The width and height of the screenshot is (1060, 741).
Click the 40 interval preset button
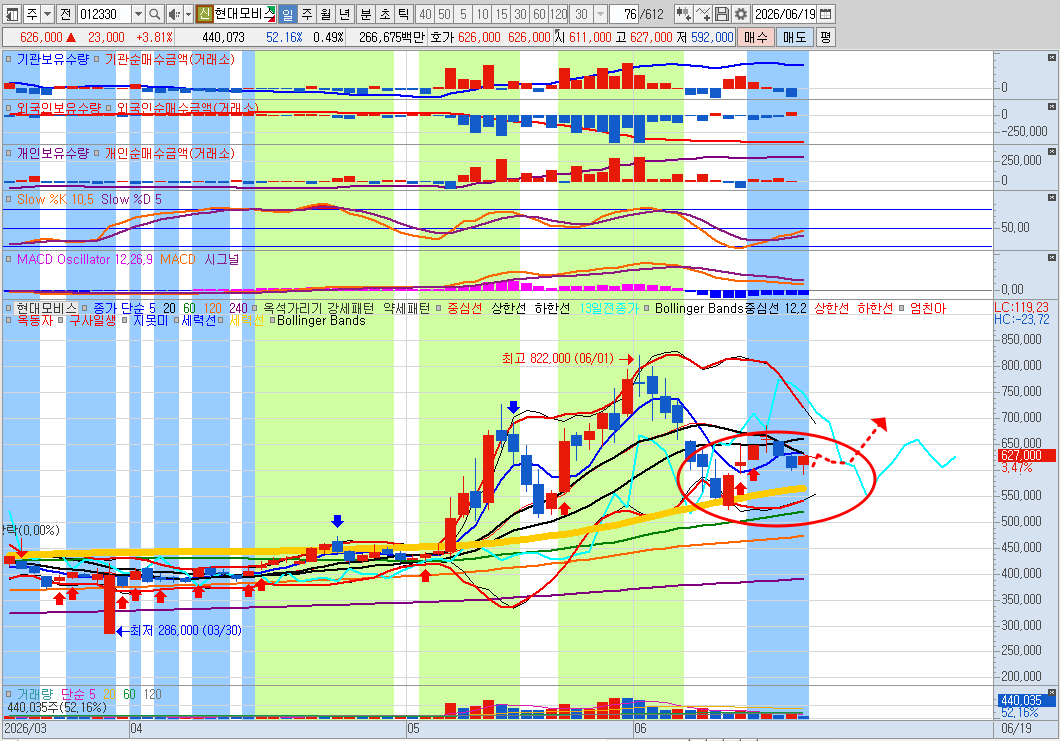click(x=425, y=14)
